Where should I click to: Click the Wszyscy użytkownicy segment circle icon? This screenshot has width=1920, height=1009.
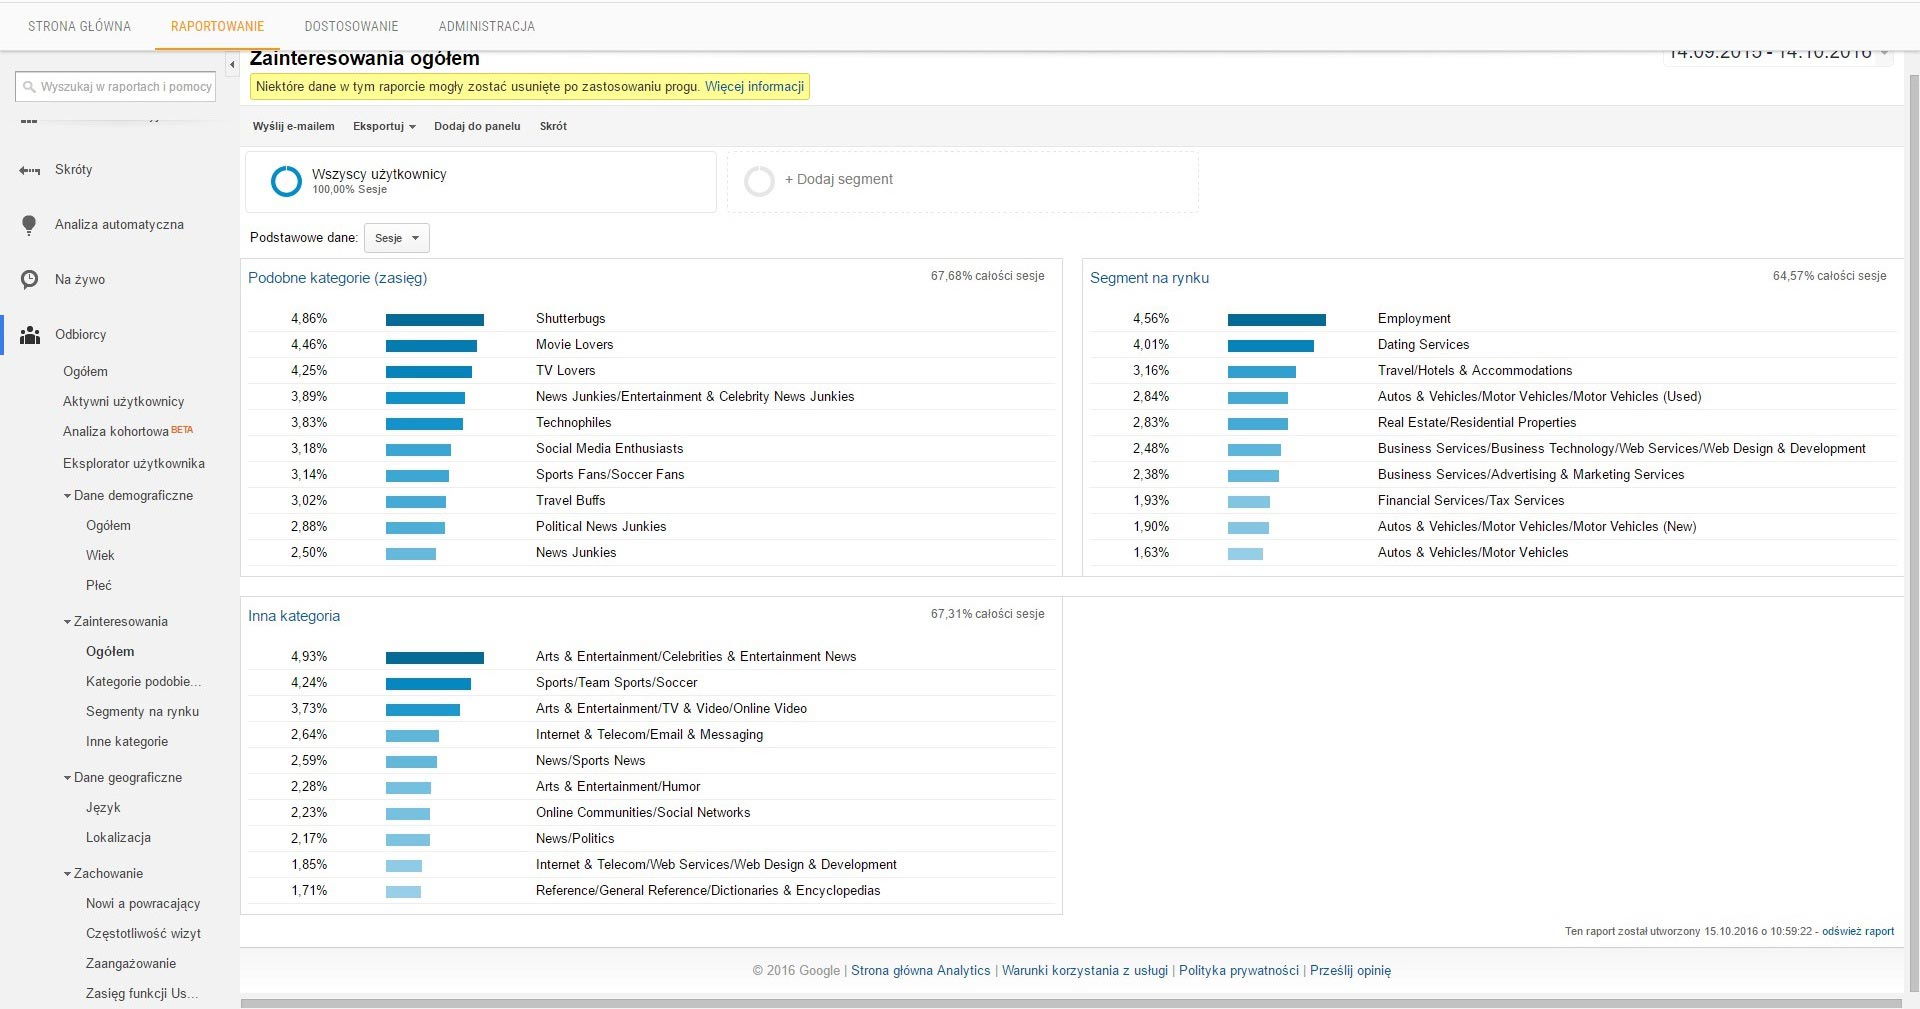tap(286, 181)
